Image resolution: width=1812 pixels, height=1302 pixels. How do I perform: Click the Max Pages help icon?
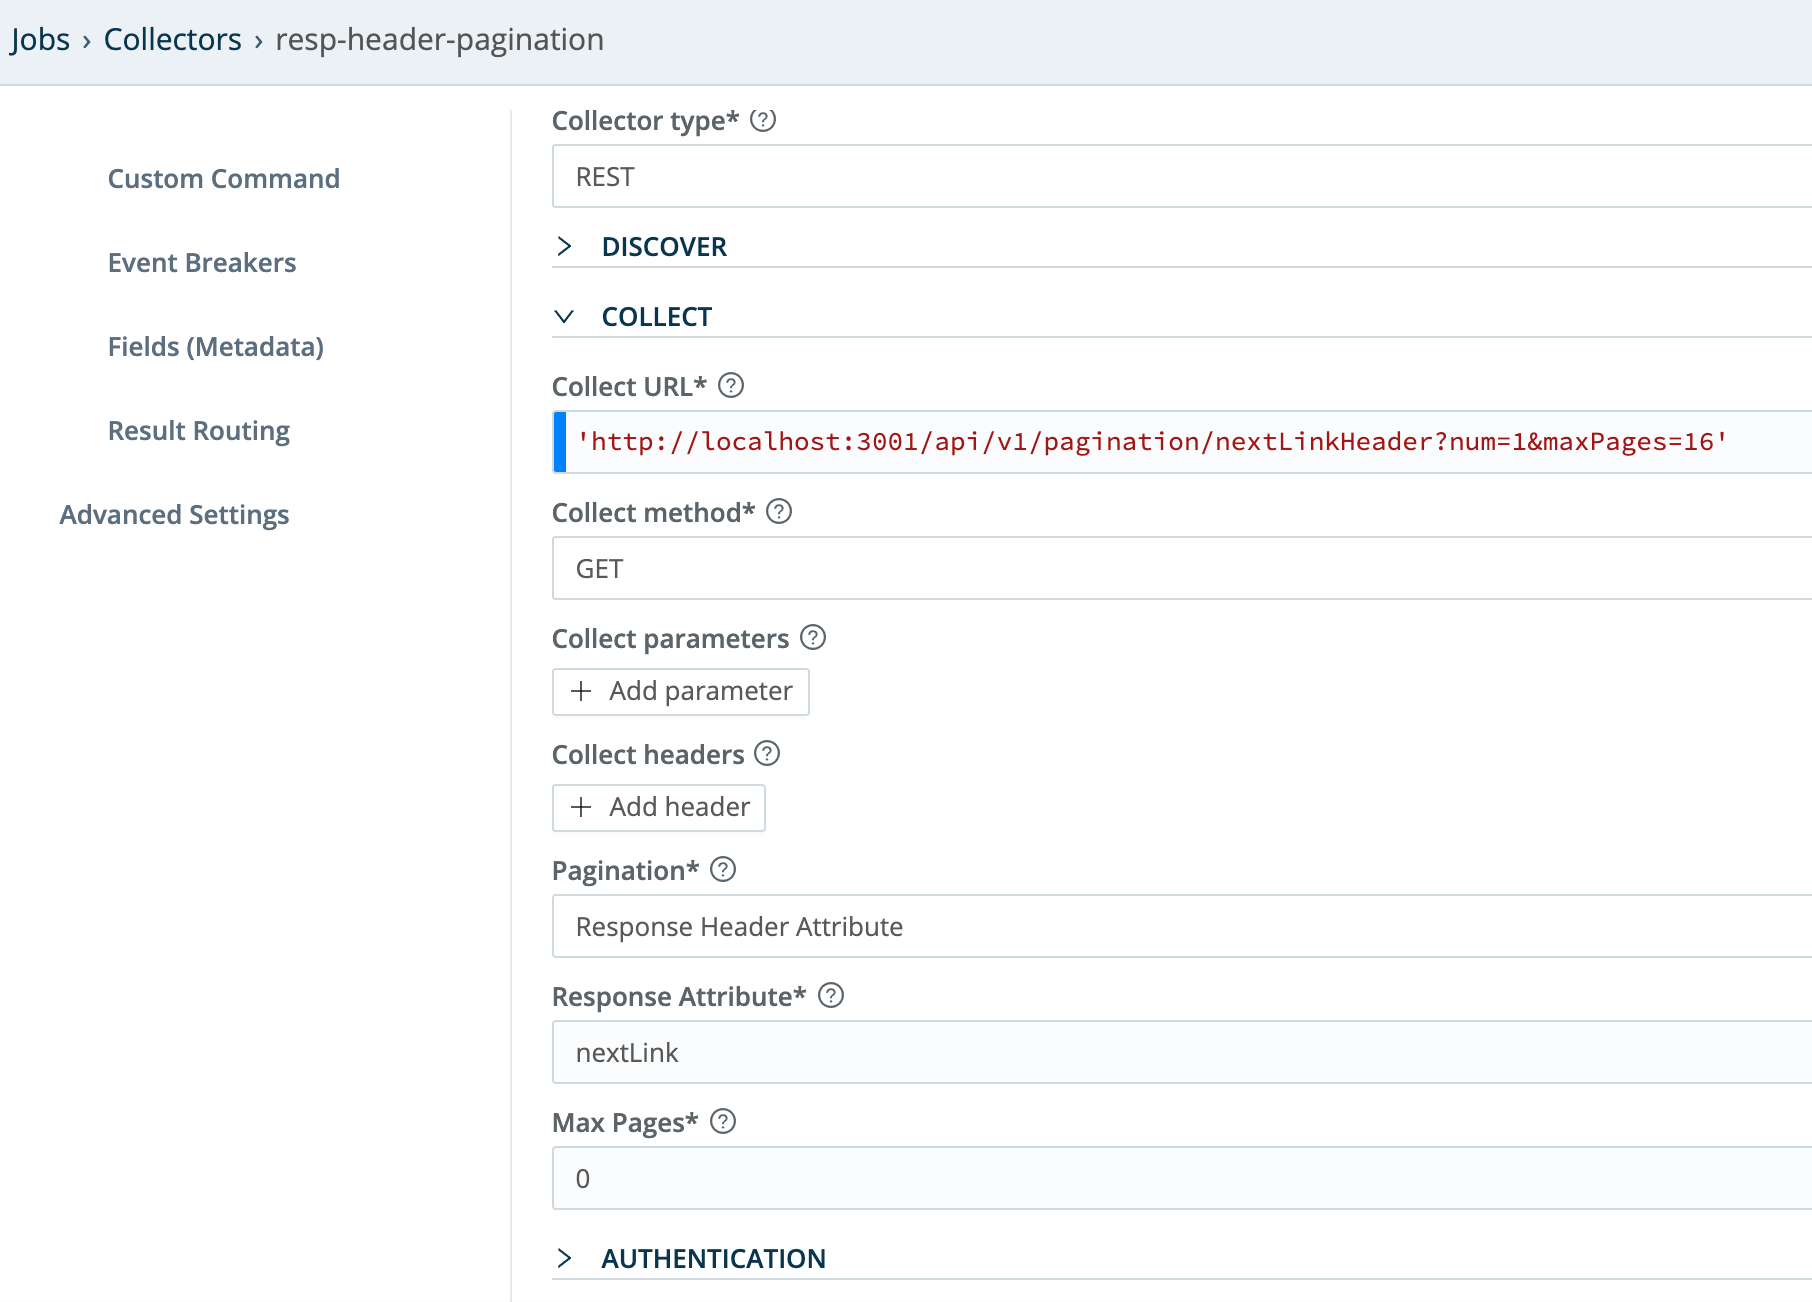722,1122
